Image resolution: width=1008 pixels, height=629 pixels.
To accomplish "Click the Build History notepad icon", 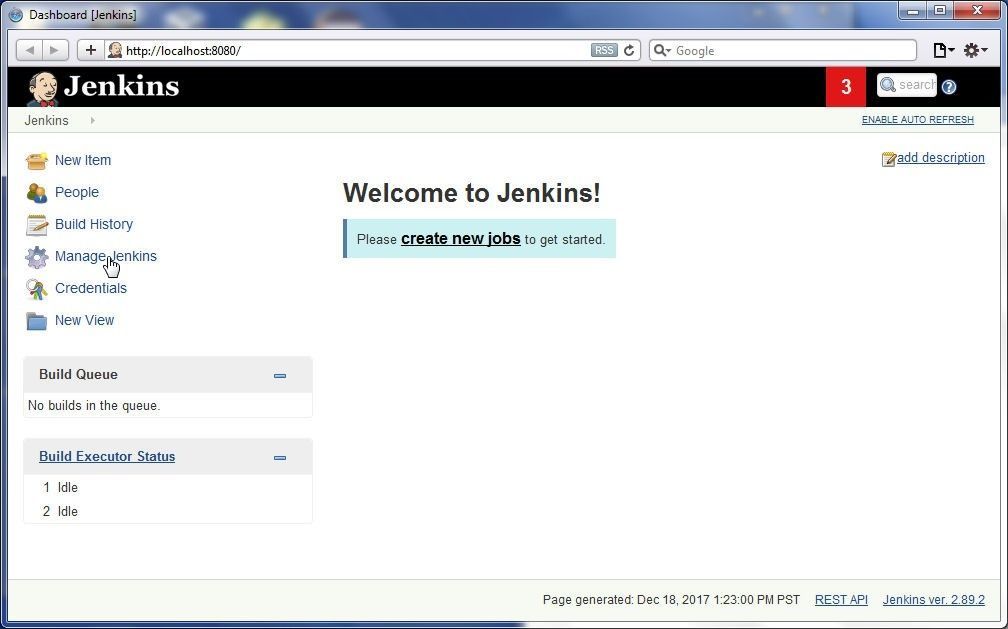I will 37,224.
